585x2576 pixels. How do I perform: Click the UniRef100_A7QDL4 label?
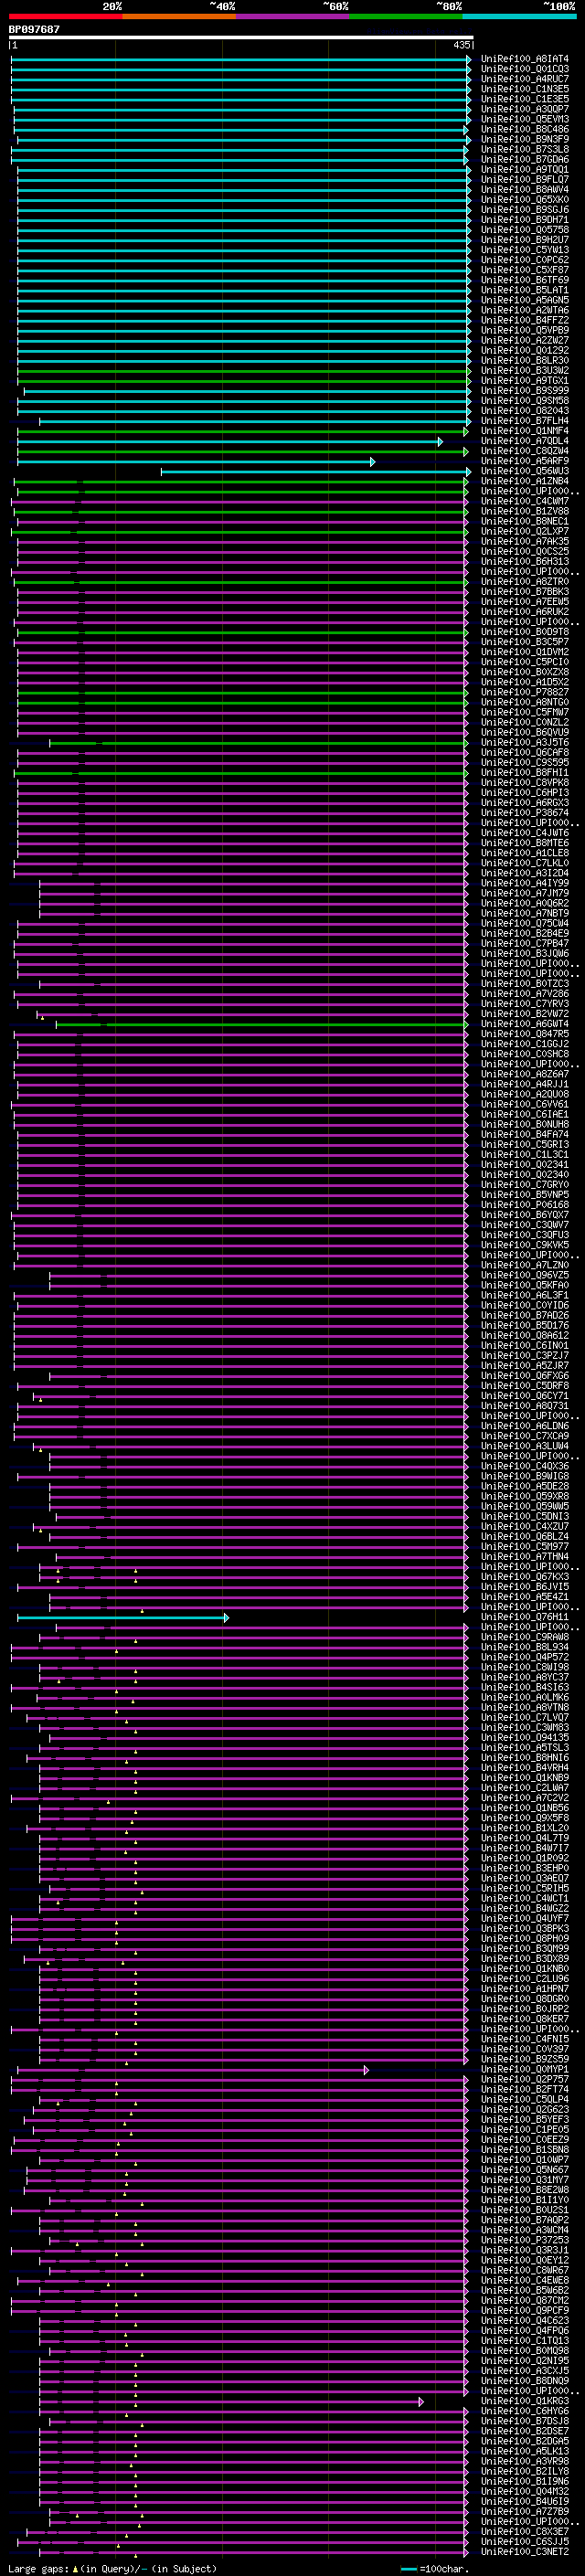pos(525,440)
